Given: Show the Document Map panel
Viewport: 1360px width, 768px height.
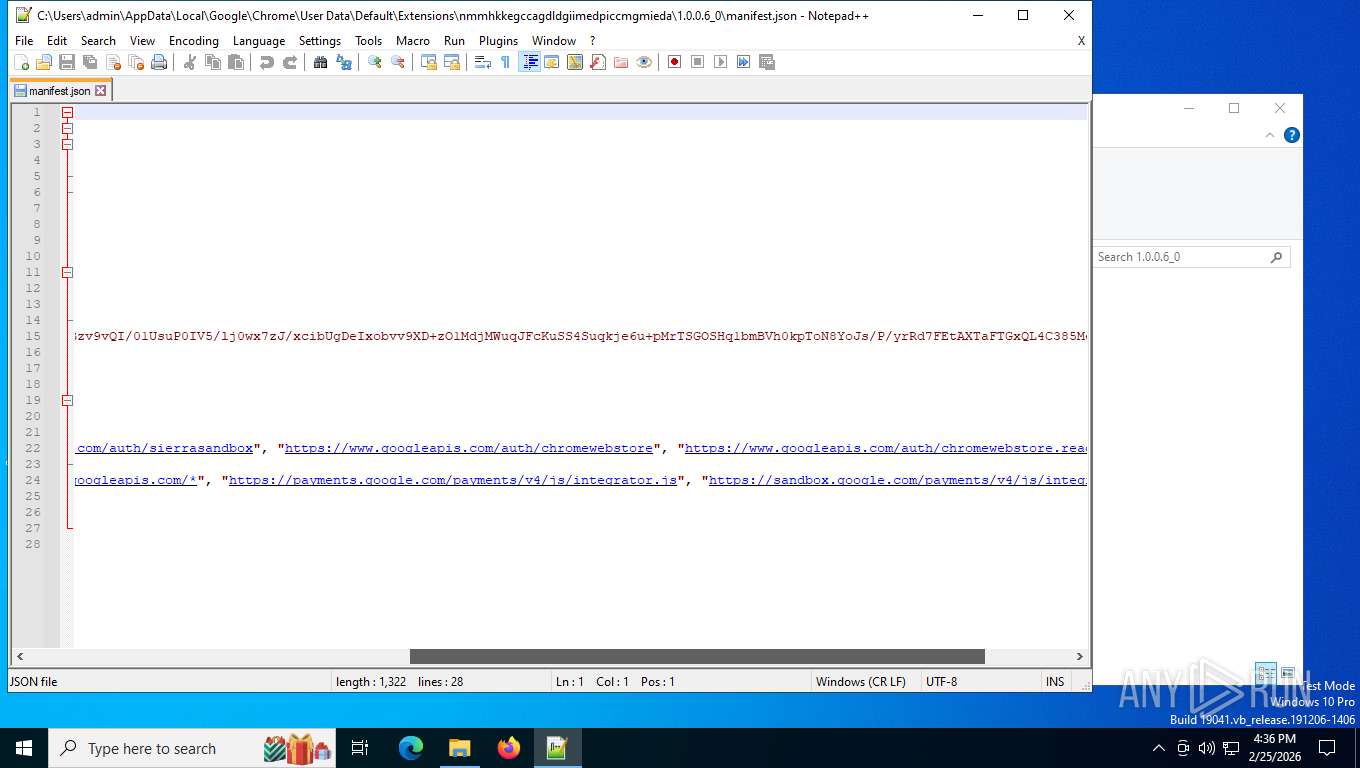Looking at the screenshot, I should tap(575, 62).
